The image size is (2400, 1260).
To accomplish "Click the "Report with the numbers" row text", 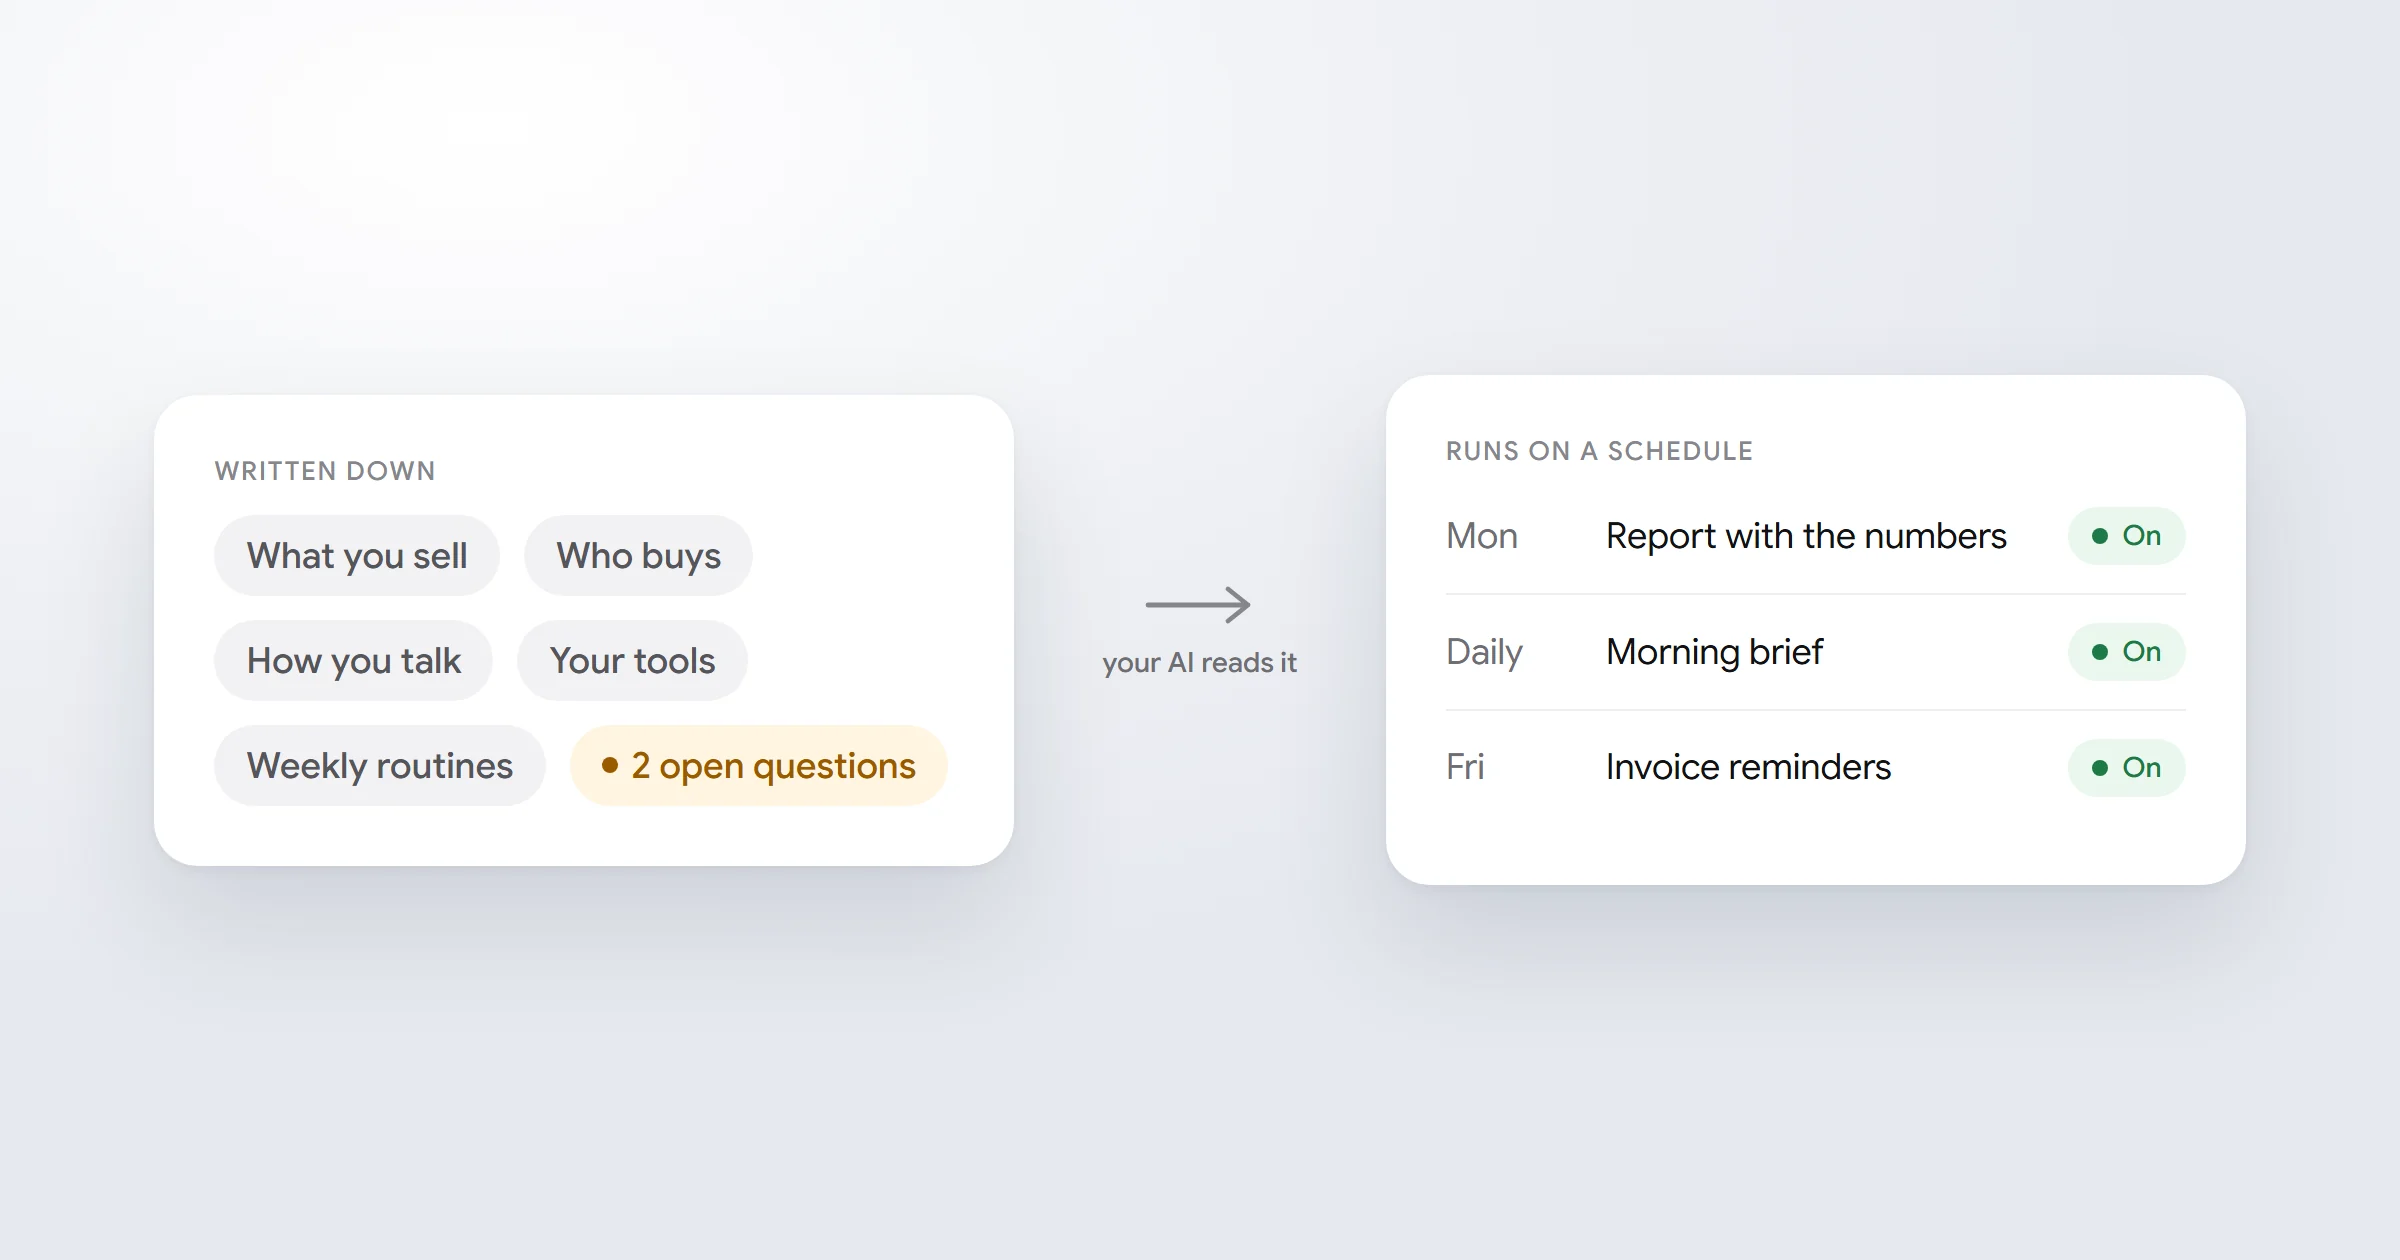I will (x=1806, y=537).
